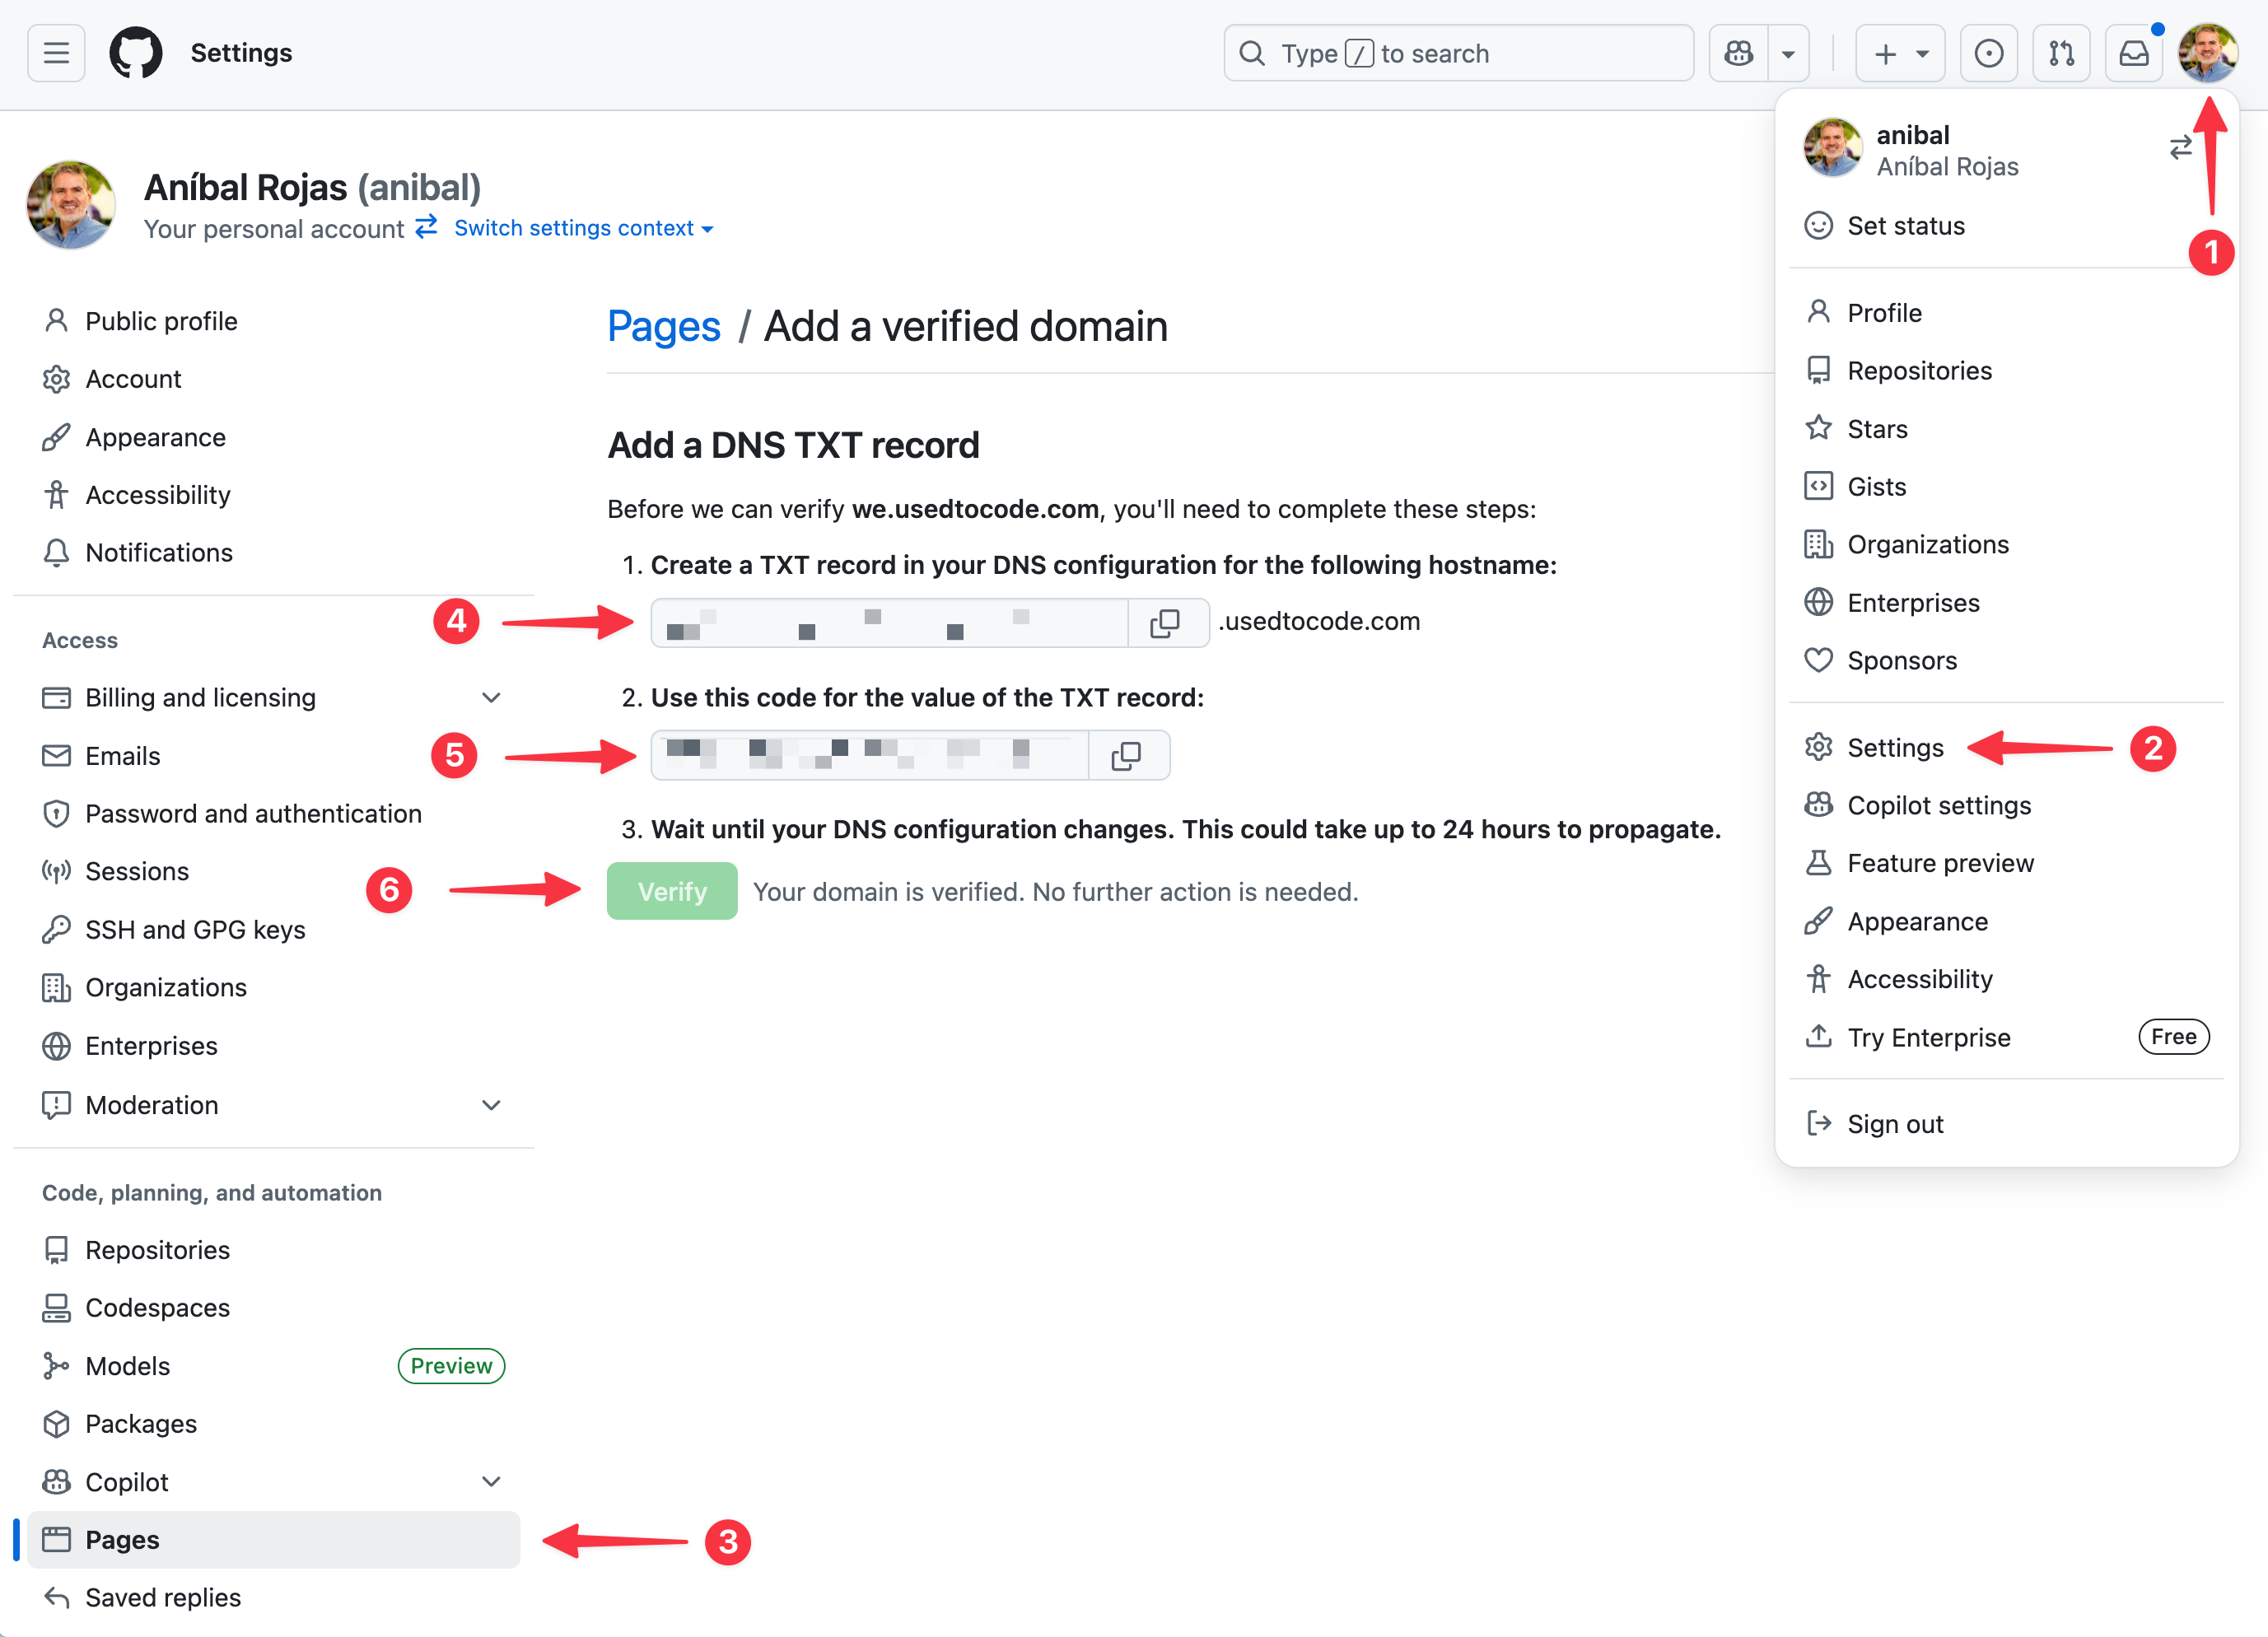The width and height of the screenshot is (2268, 1637).
Task: Select Settings in the user menu
Action: pos(1894,748)
